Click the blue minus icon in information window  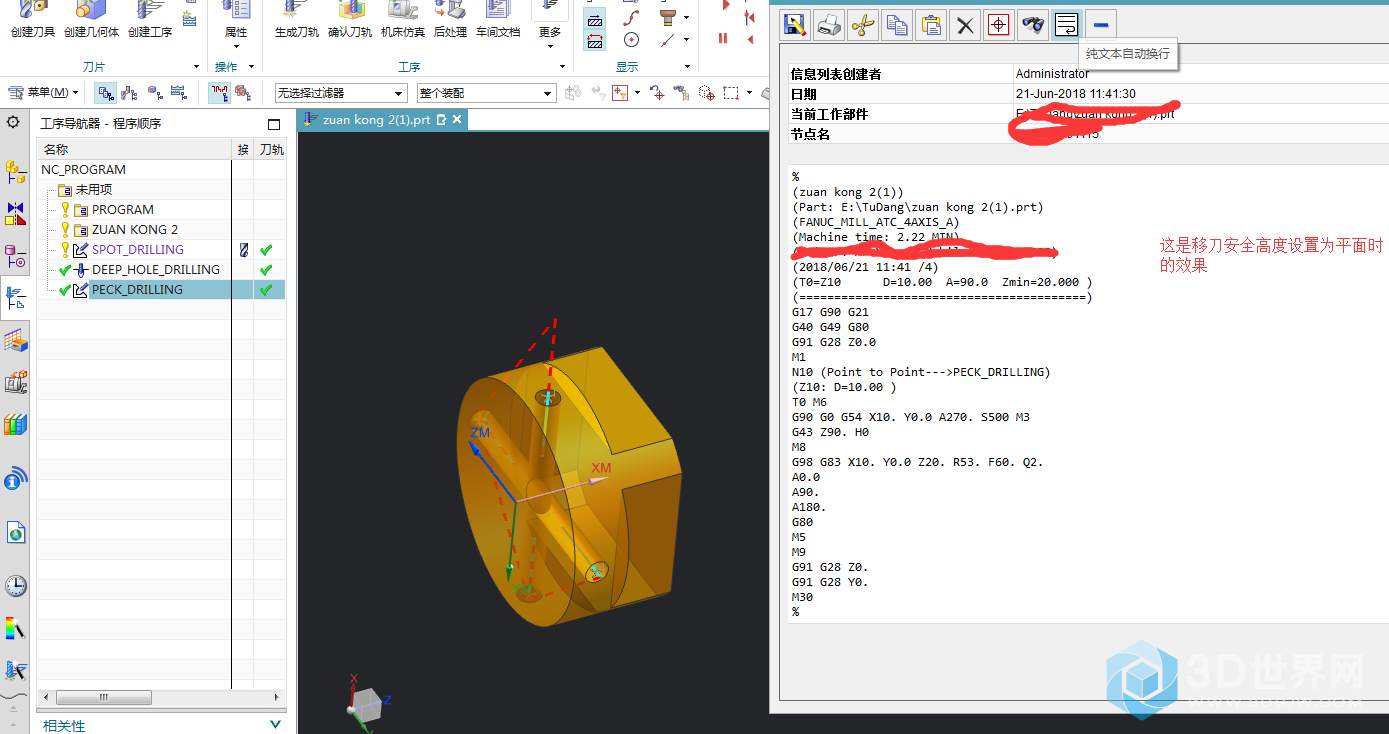(x=1100, y=25)
